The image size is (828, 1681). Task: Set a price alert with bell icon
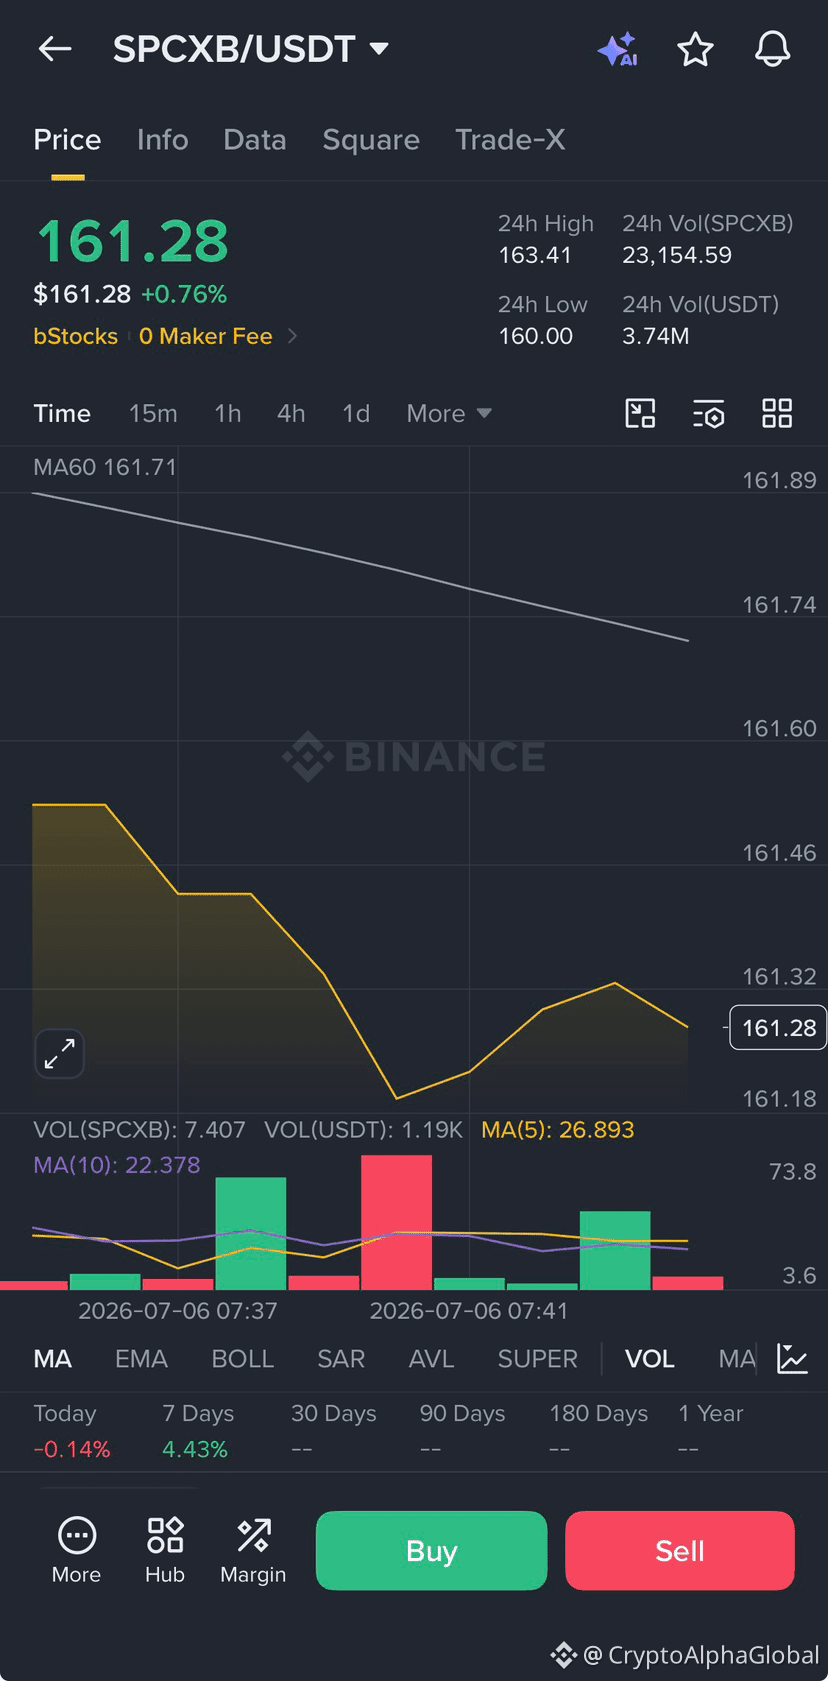click(772, 49)
